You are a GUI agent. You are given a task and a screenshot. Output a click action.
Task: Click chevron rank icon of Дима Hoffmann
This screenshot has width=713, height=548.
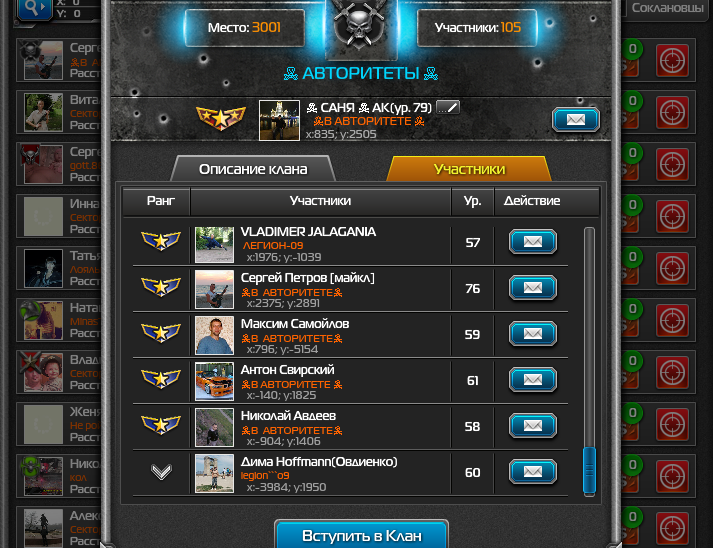coord(161,472)
